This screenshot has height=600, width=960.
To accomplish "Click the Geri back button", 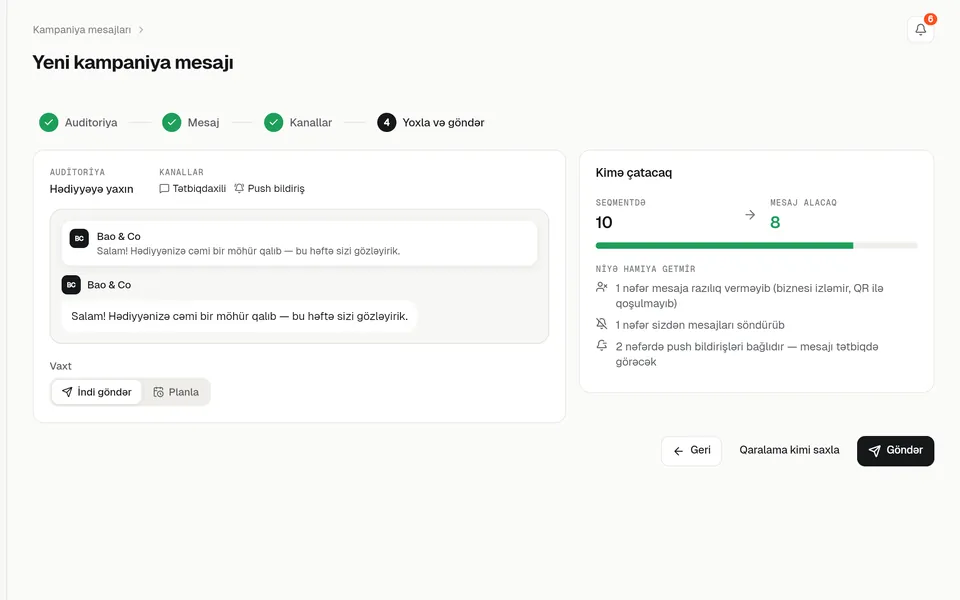I will pyautogui.click(x=691, y=451).
